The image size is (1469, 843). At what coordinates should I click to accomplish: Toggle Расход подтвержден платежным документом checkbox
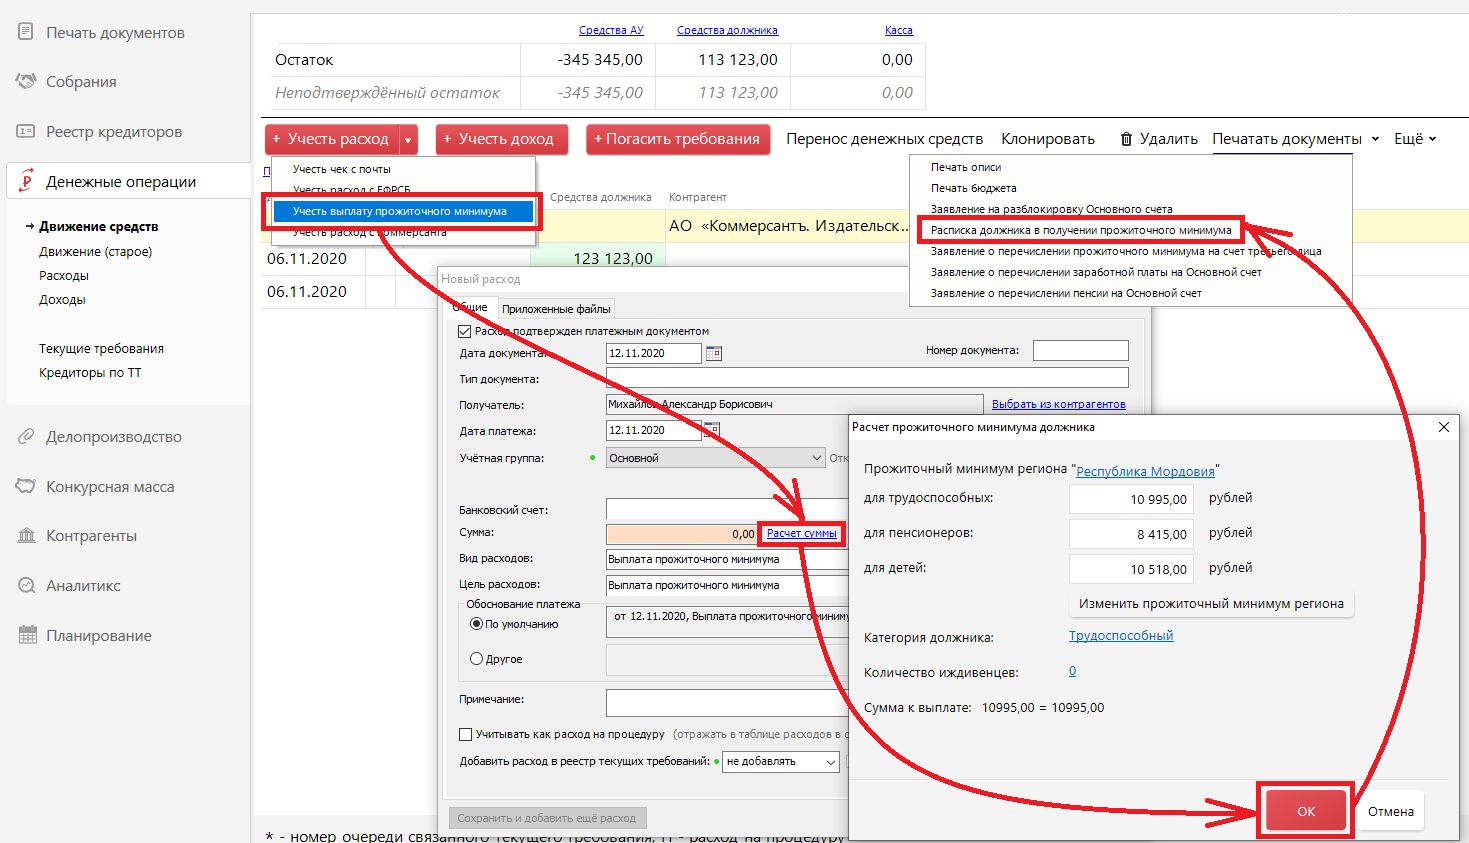[464, 331]
